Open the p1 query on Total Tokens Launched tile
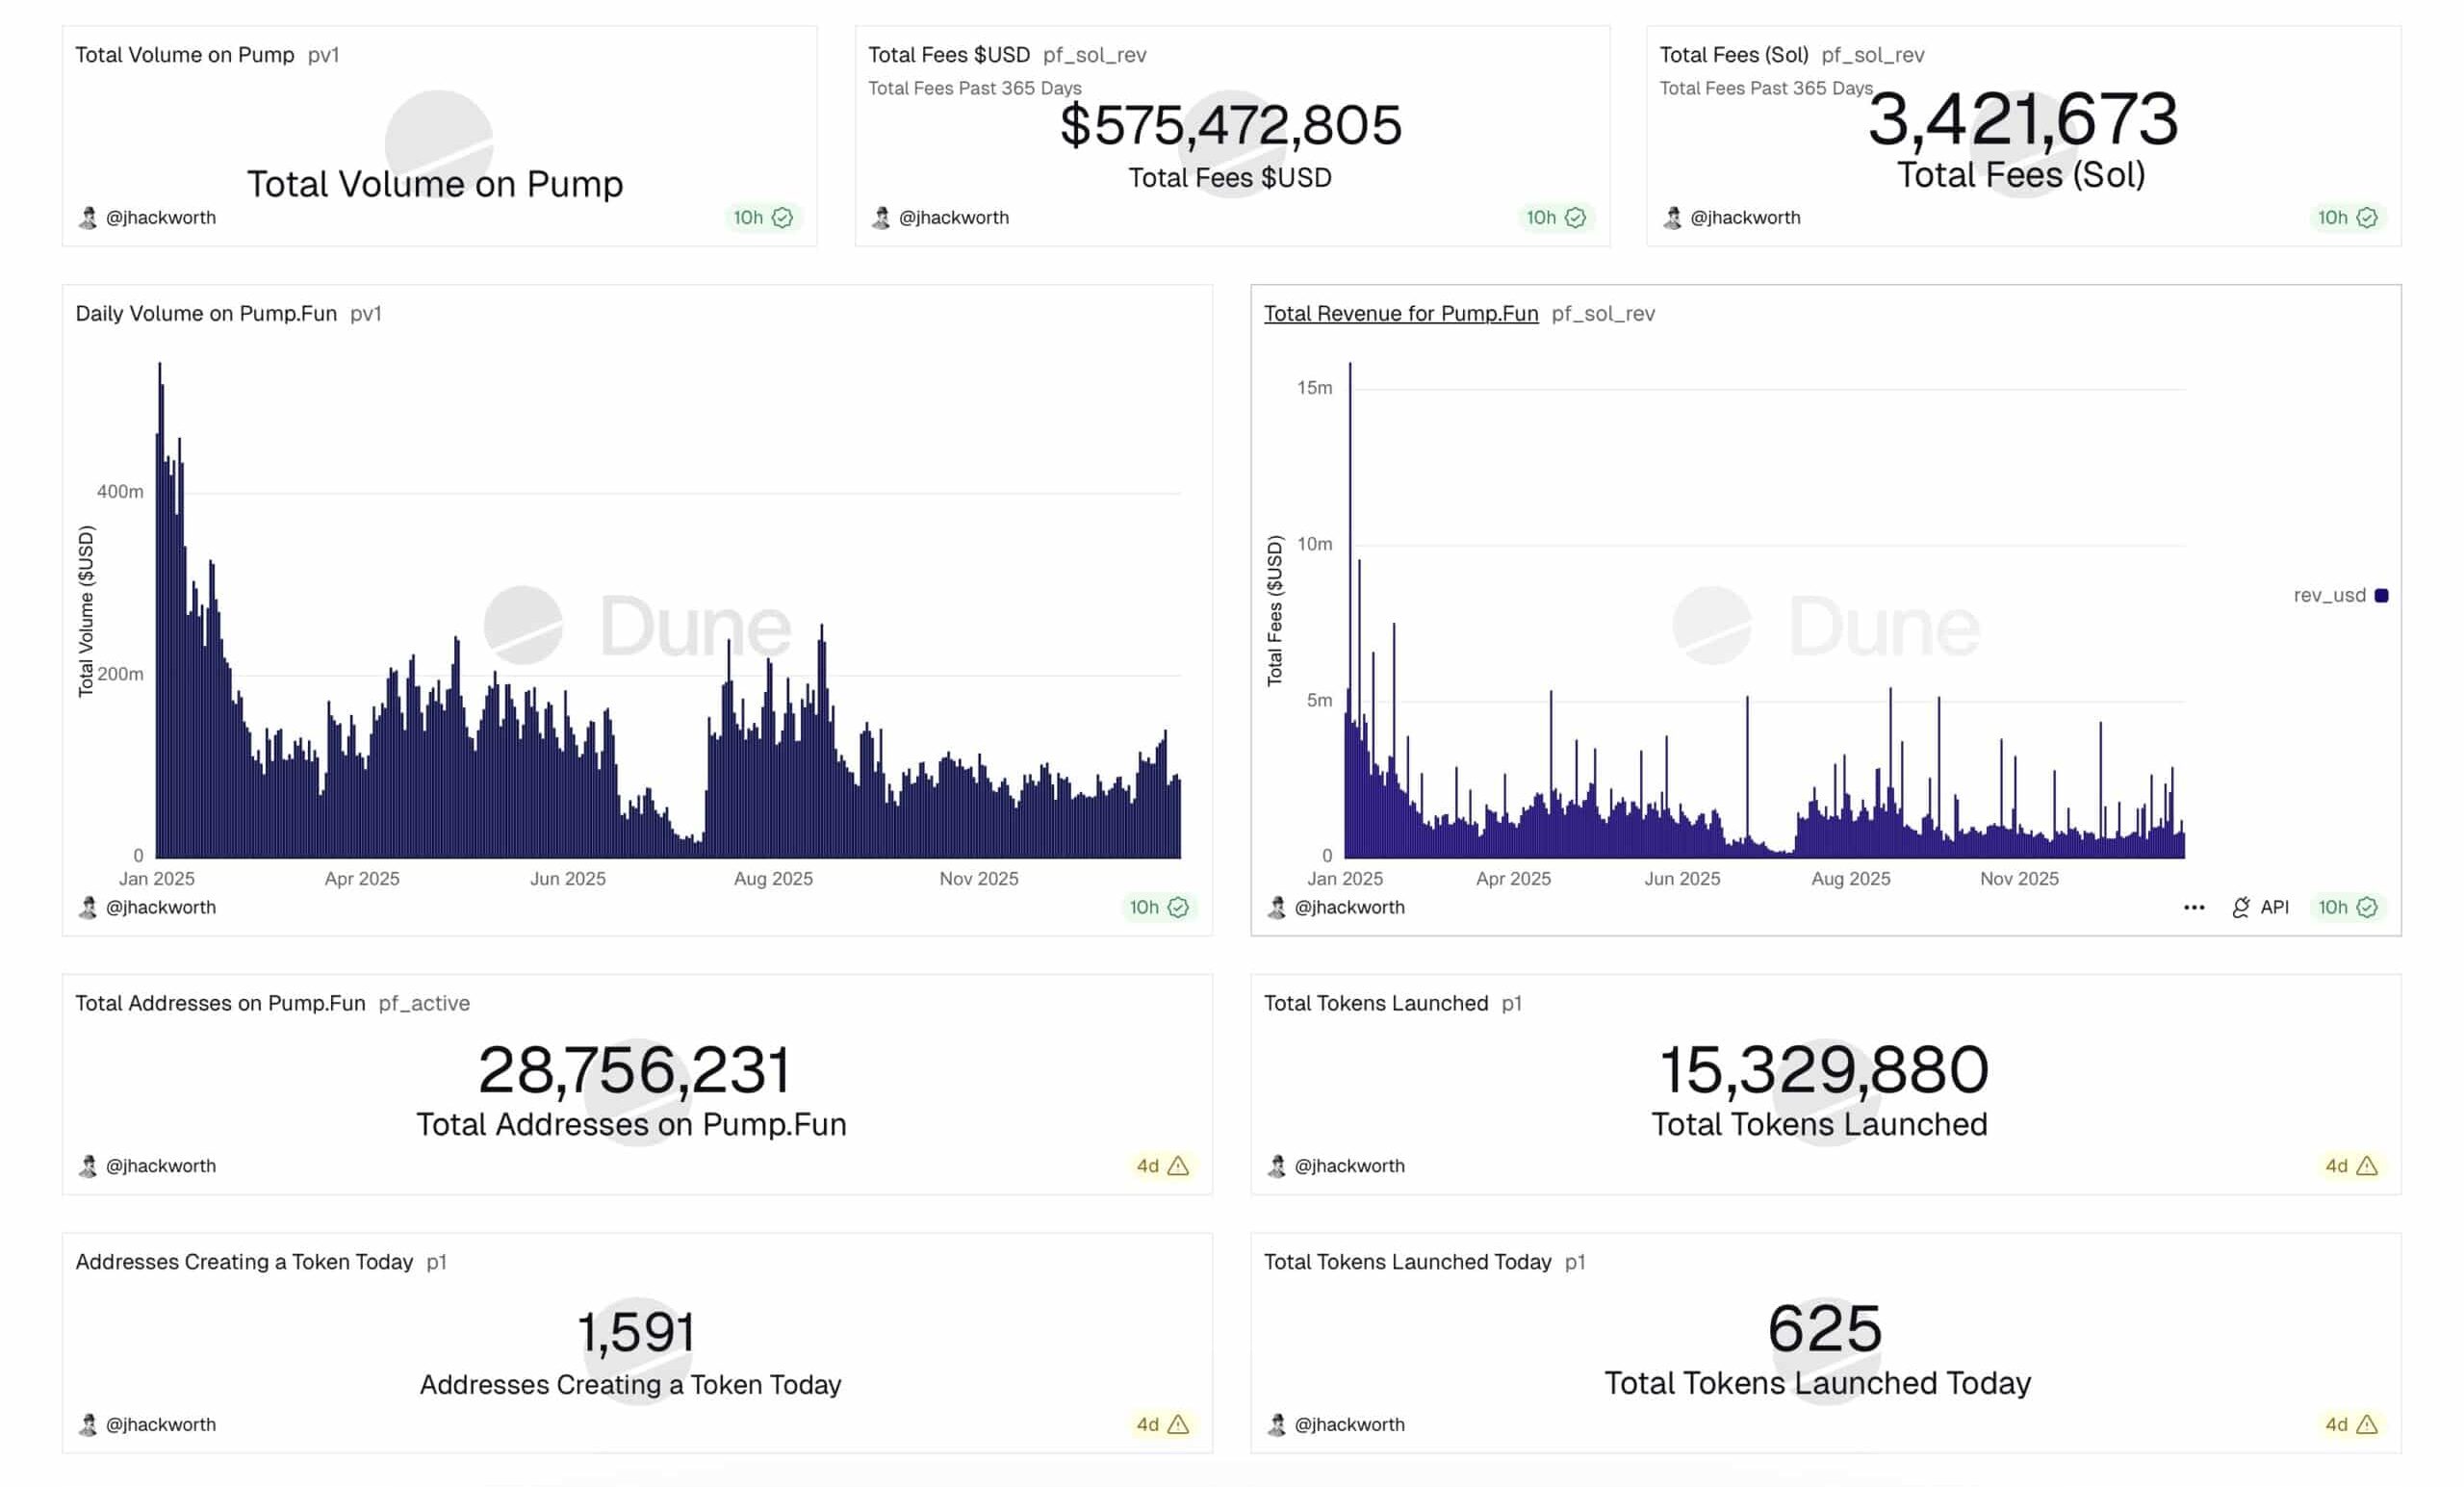This screenshot has width=2464, height=1487. [1510, 1003]
